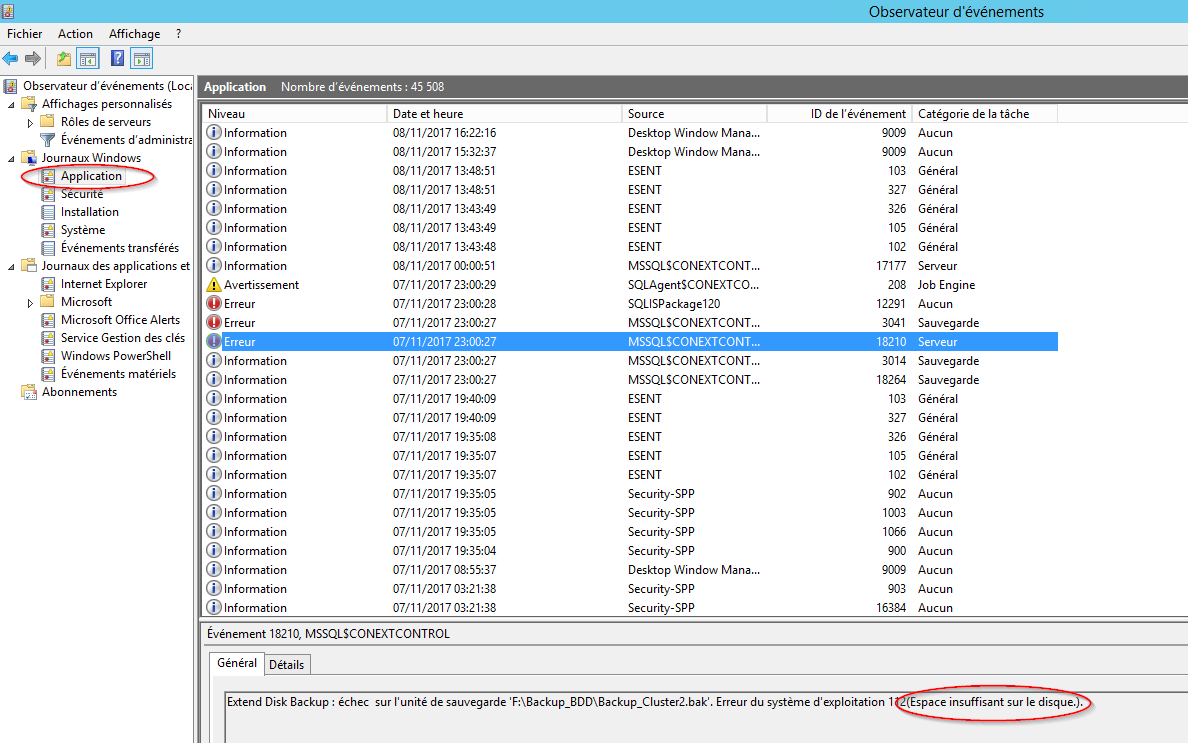
Task: Click the warning icon of SQLAgent Avertissement row
Action: click(x=213, y=285)
